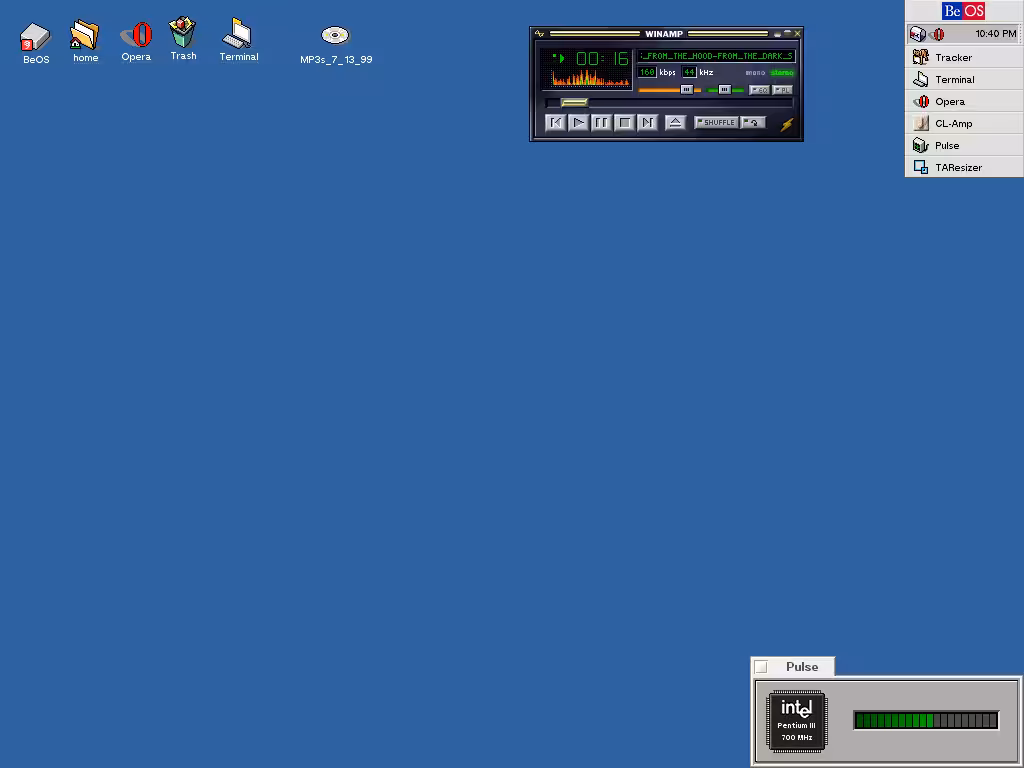The width and height of the screenshot is (1024, 768).
Task: Click the lightning bolt icon in Winamp
Action: pyautogui.click(x=787, y=124)
